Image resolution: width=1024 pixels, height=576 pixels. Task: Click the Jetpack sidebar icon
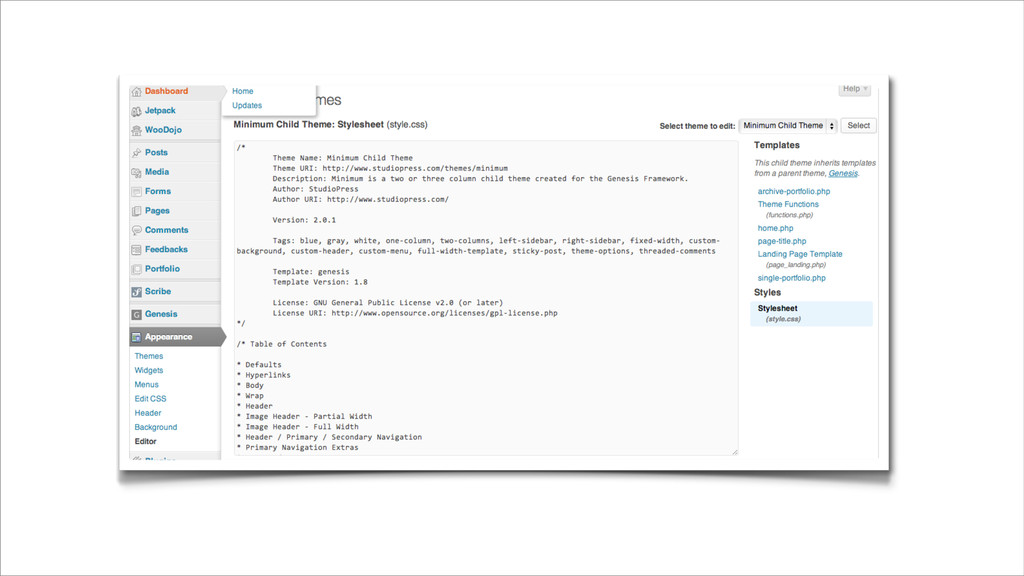tap(136, 112)
